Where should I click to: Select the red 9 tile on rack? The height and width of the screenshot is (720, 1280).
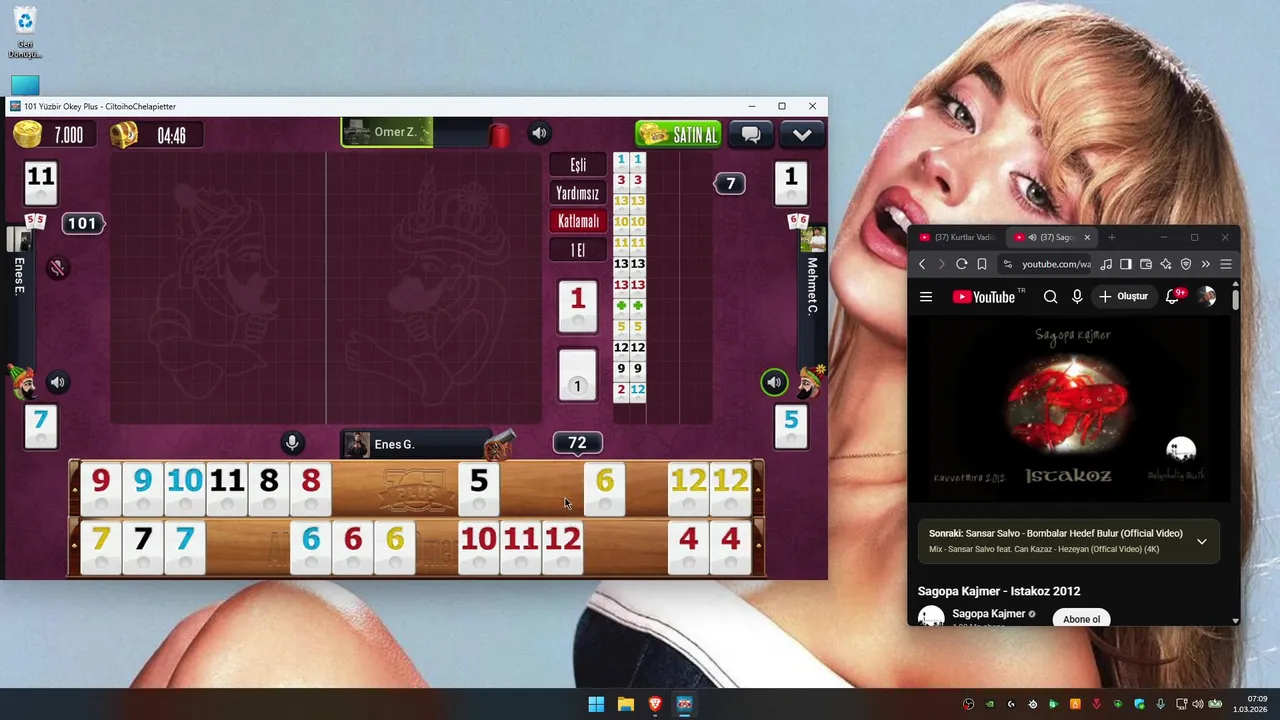(x=101, y=488)
